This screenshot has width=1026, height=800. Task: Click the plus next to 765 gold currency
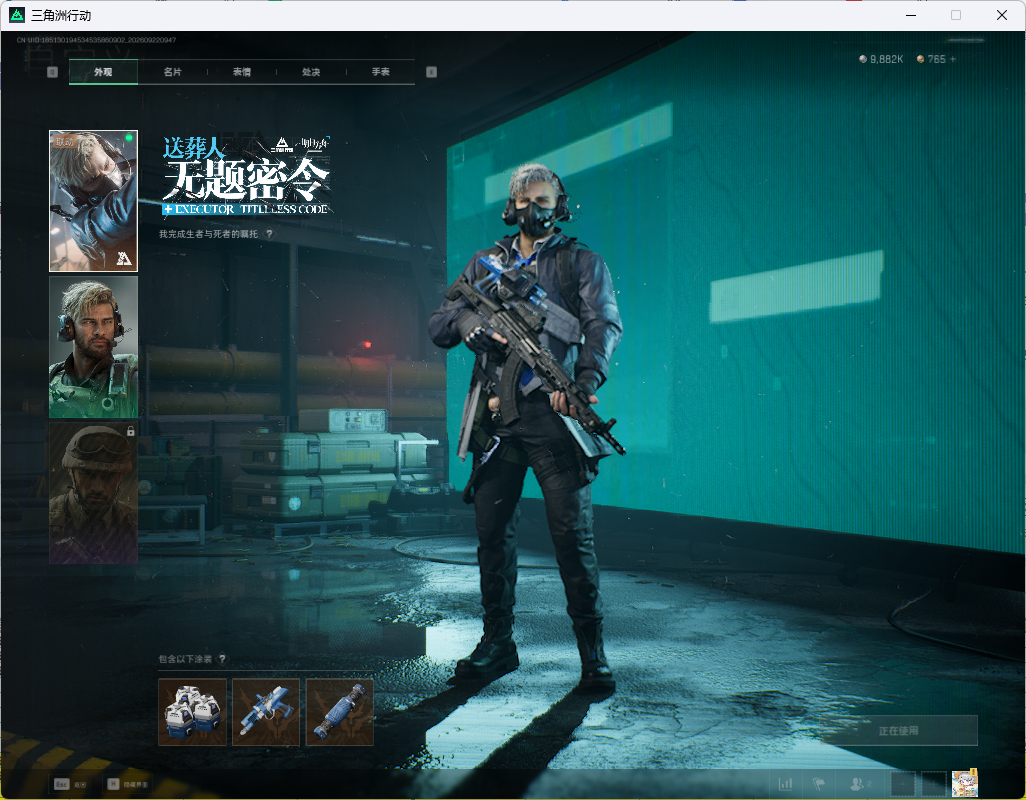(953, 59)
